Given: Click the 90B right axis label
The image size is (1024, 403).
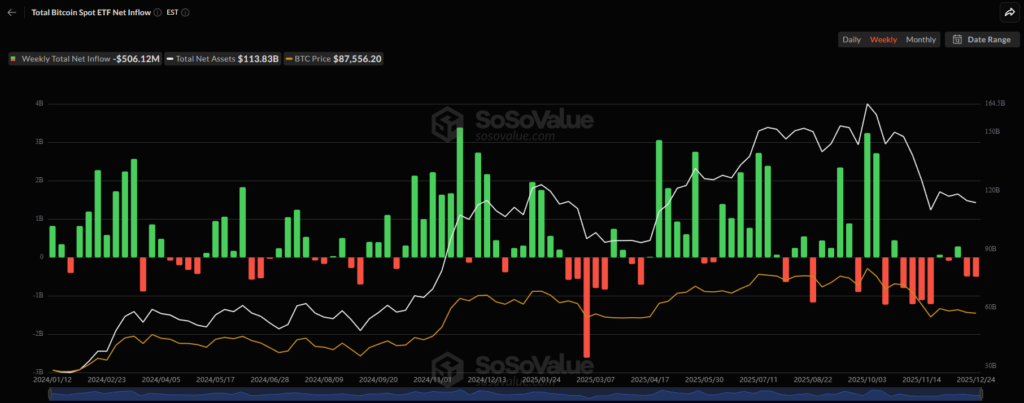Looking at the screenshot, I should 991,249.
